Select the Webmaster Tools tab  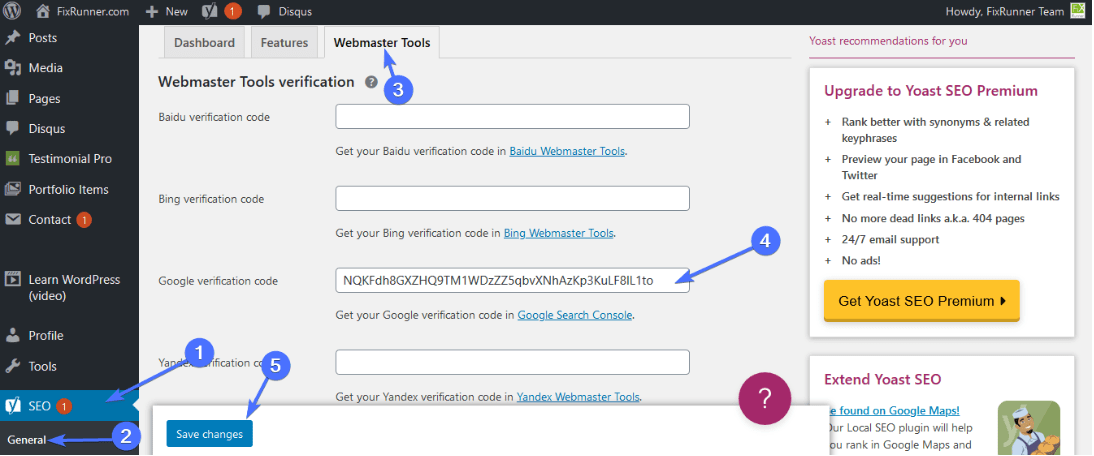pos(382,43)
